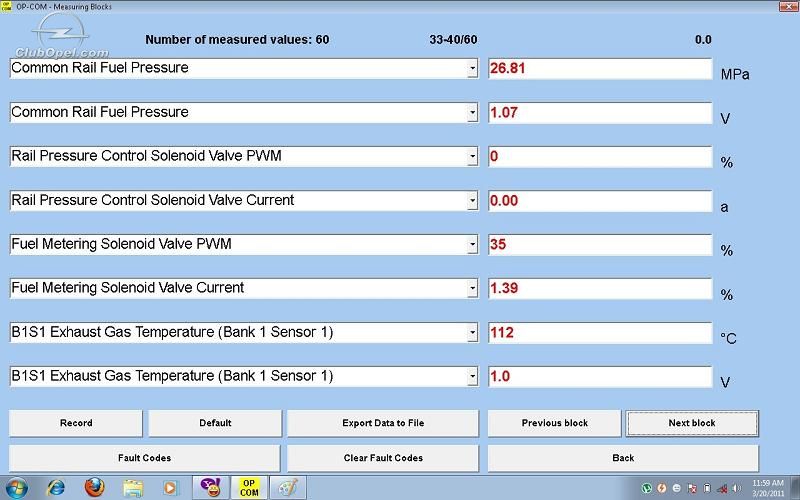Expand Fuel Metering Solenoid Valve PWM dropdown

click(472, 244)
